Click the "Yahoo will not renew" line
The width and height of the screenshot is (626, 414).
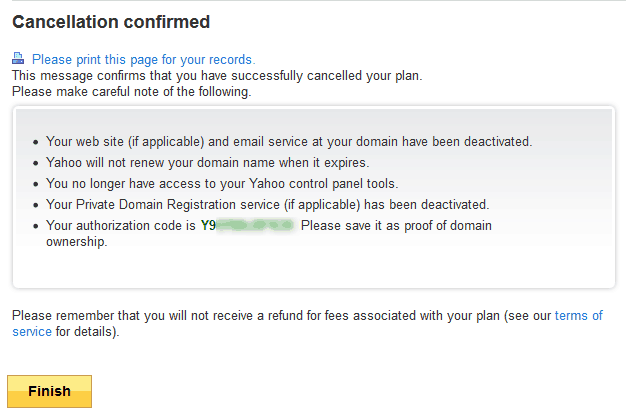[207, 162]
